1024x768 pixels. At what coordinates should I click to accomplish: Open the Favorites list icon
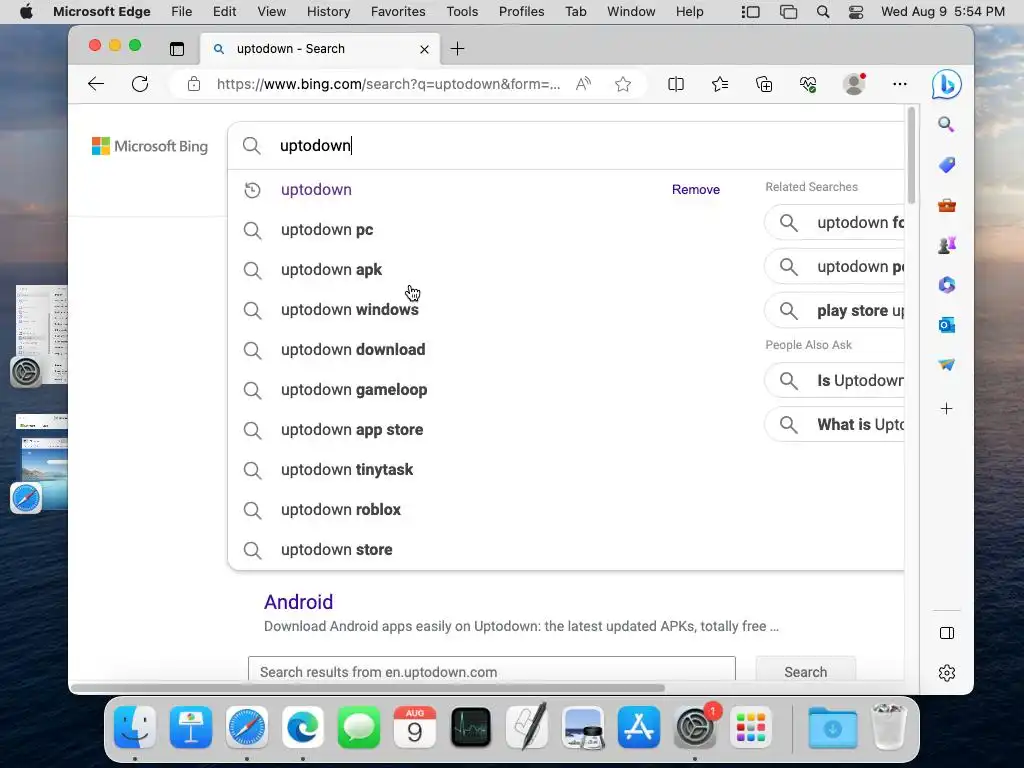point(720,84)
